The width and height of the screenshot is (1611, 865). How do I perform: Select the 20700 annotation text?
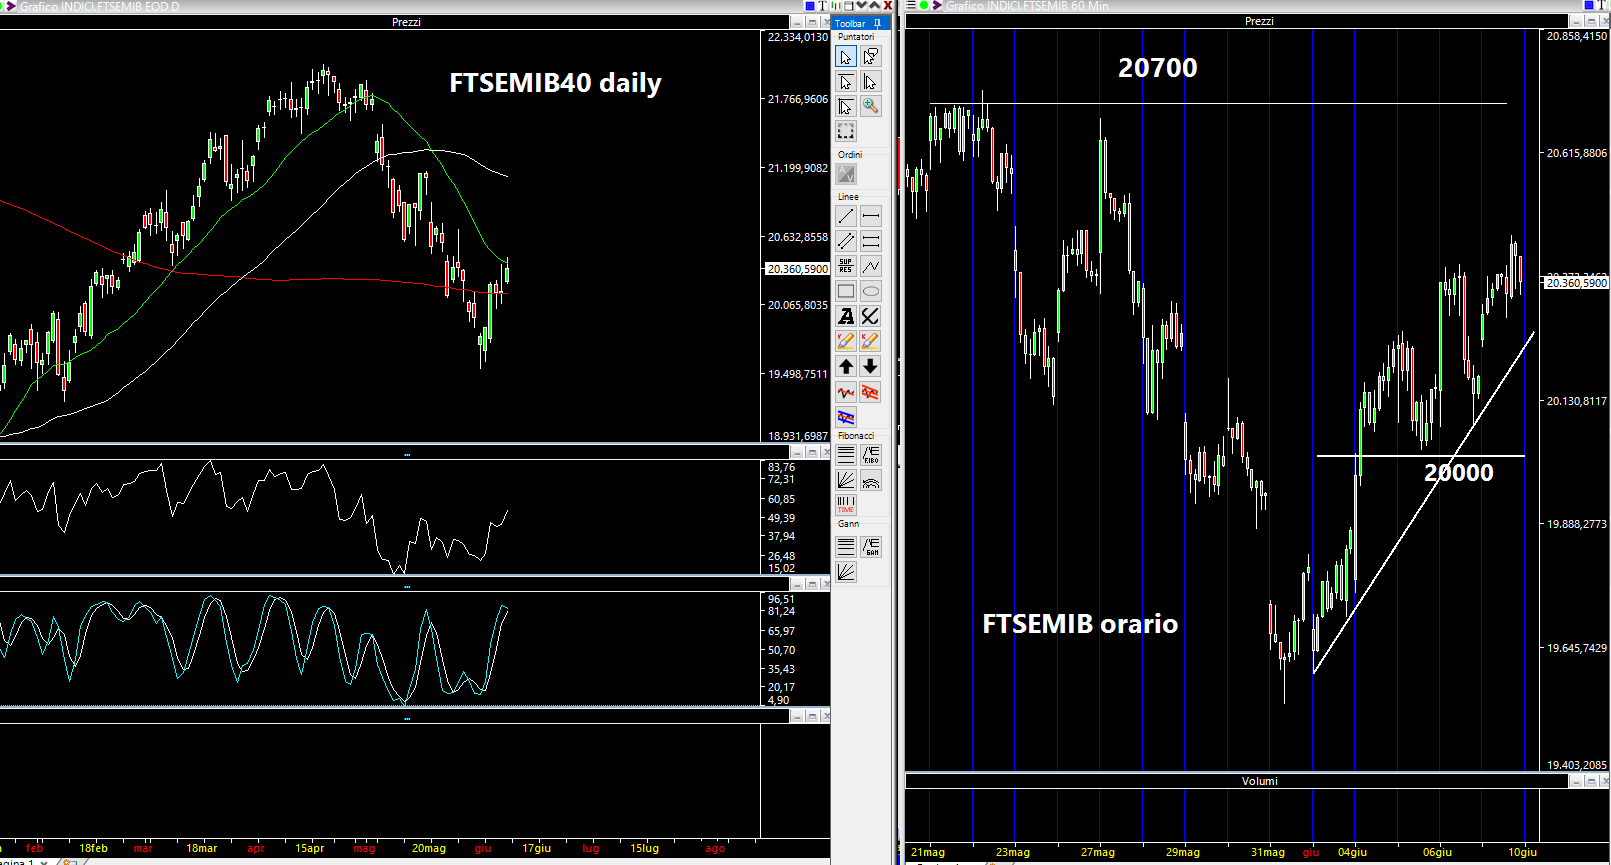[1157, 68]
